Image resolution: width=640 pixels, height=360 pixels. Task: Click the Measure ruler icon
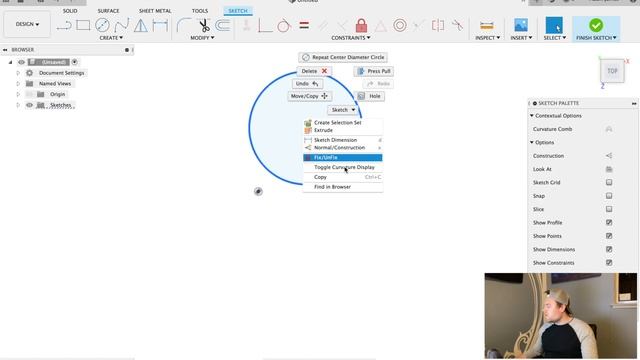point(487,26)
